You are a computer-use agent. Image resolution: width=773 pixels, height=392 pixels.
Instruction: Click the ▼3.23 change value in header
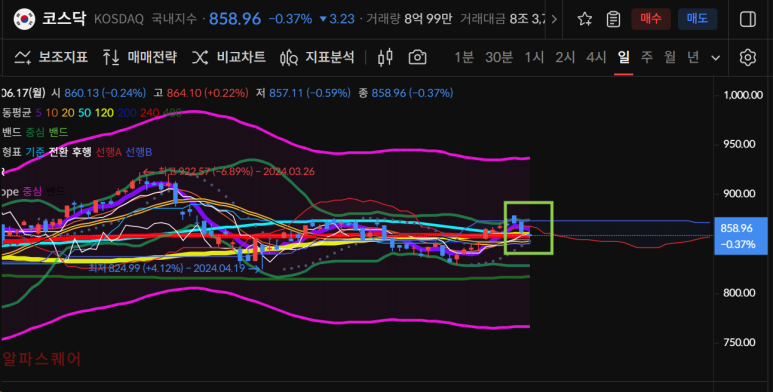click(x=337, y=19)
